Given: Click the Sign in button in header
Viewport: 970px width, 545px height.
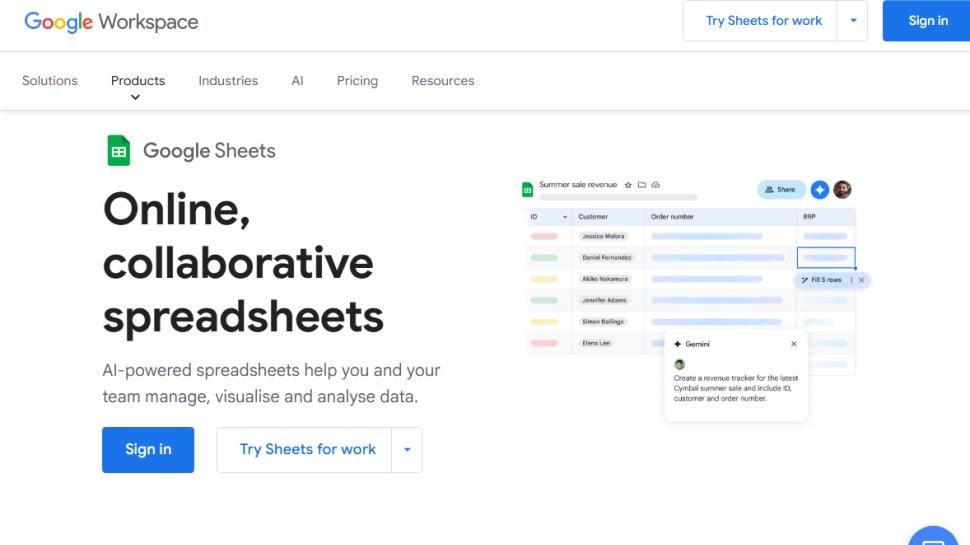Looking at the screenshot, I should [927, 21].
